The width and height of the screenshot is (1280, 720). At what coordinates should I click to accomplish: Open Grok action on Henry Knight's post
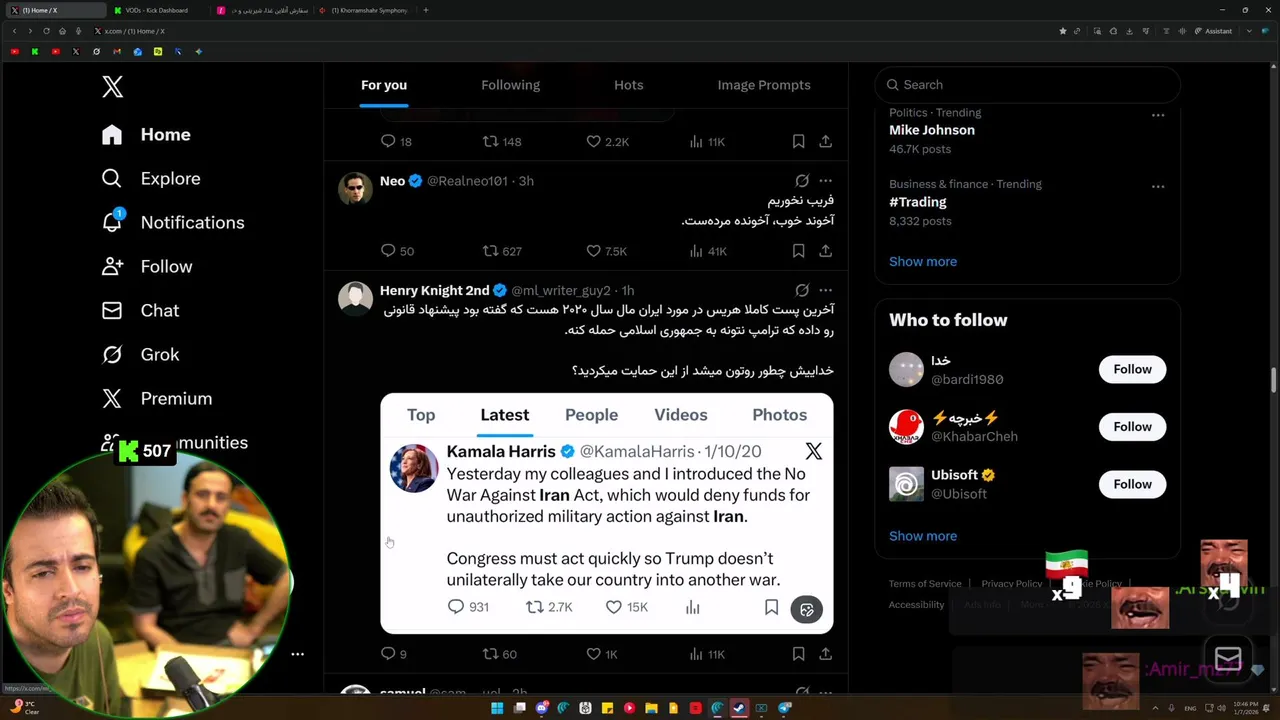pos(802,290)
